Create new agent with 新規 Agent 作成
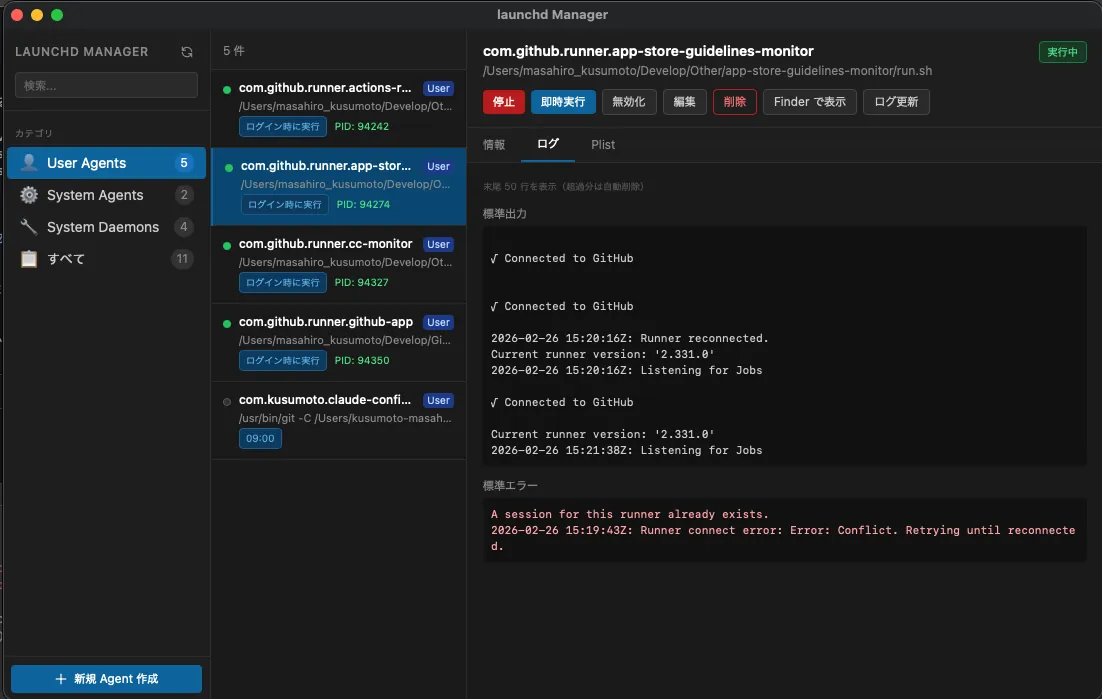 coord(106,679)
